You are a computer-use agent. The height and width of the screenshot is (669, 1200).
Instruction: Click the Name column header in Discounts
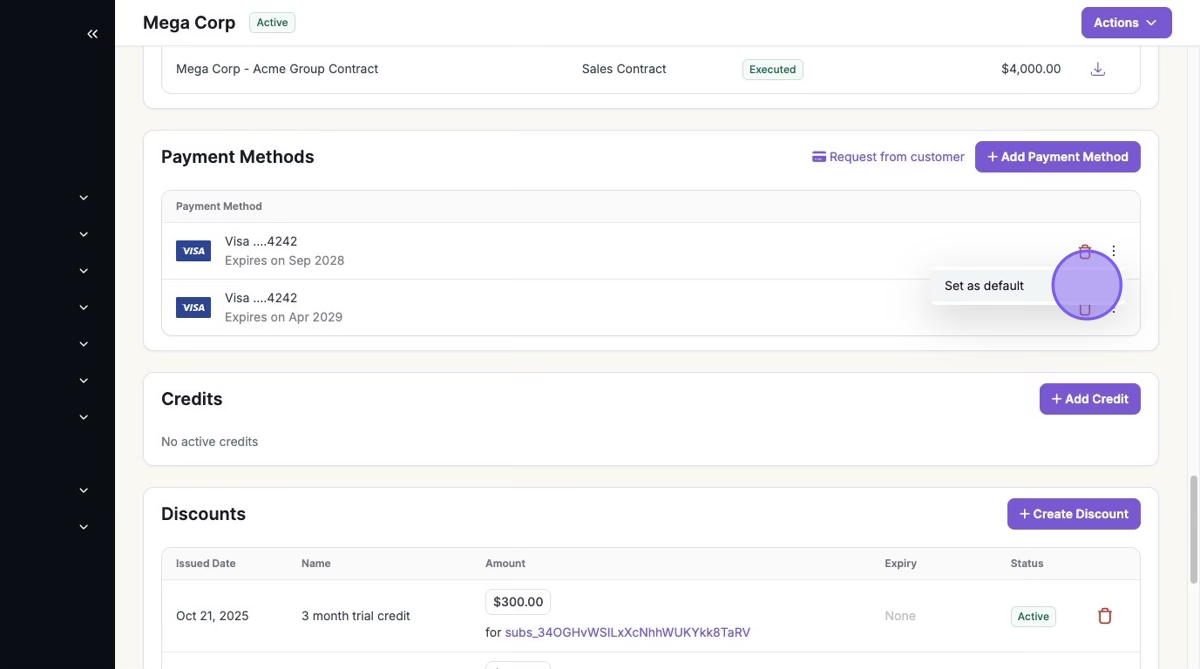pos(316,563)
